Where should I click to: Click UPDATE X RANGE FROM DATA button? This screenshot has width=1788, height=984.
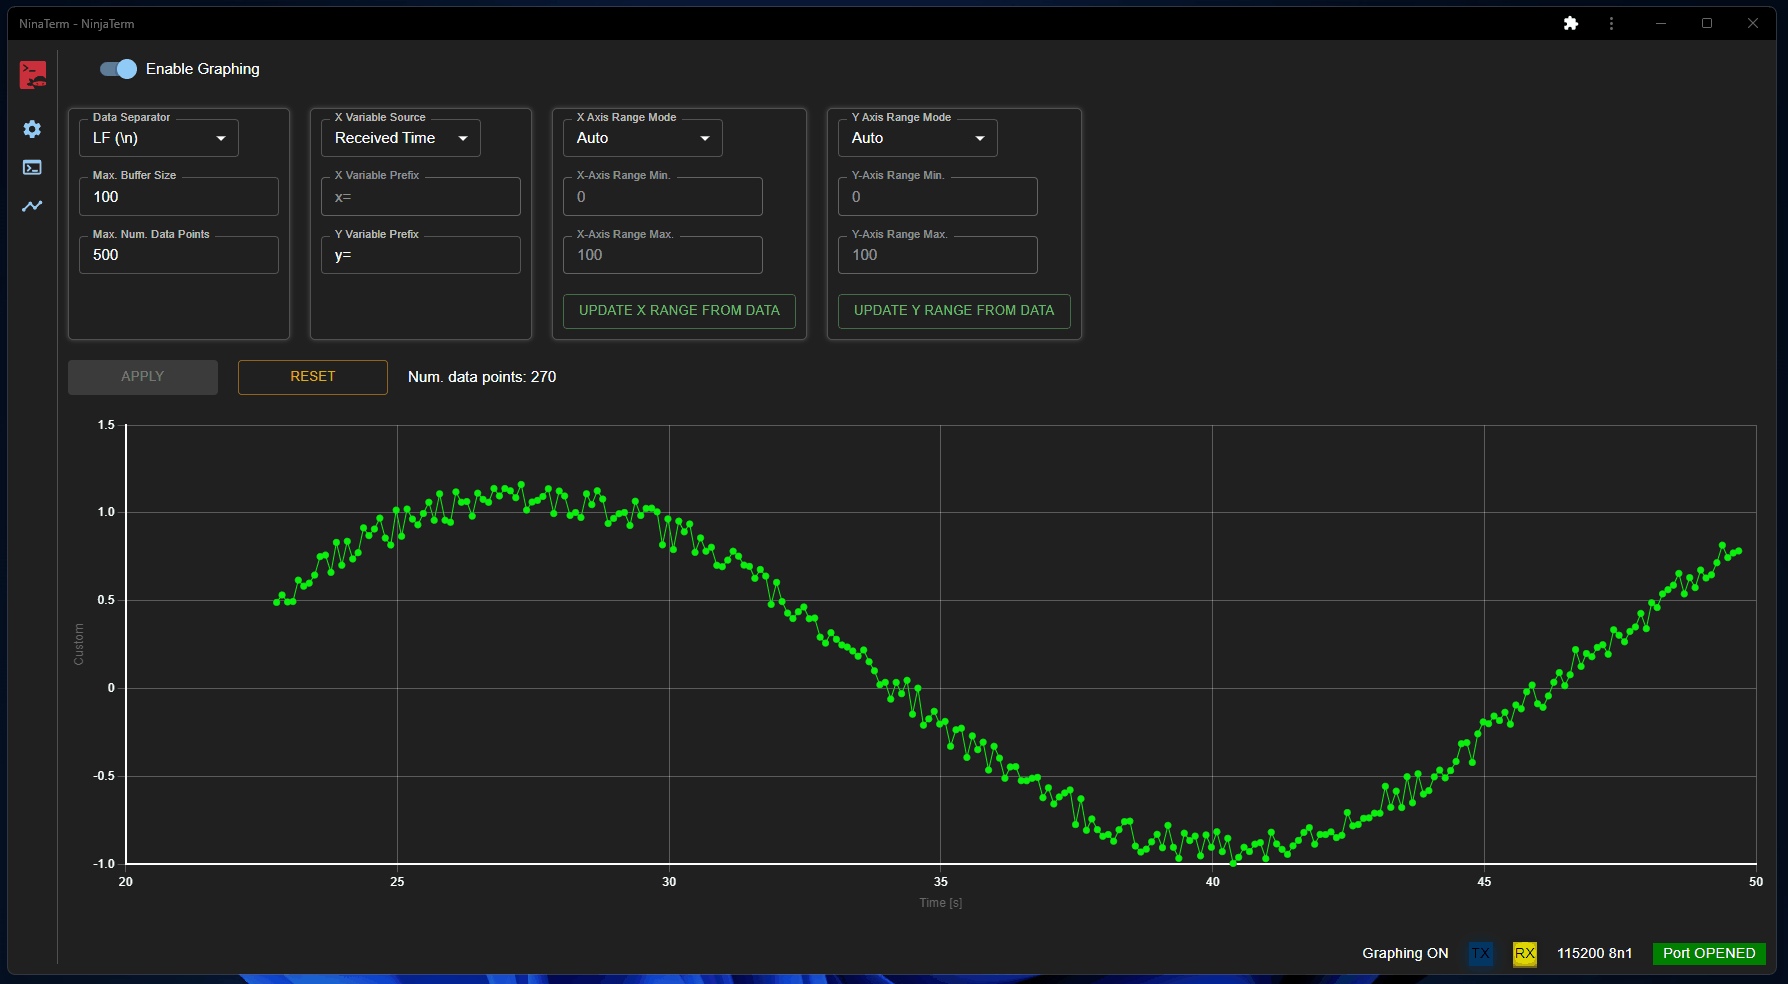click(679, 311)
